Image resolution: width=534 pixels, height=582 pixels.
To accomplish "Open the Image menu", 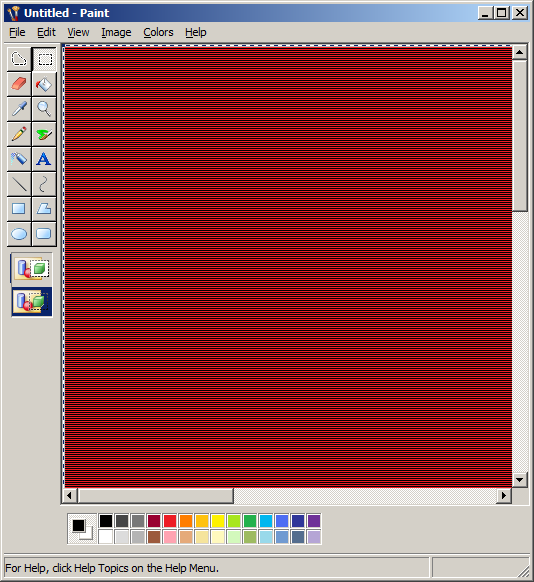I will (x=116, y=32).
